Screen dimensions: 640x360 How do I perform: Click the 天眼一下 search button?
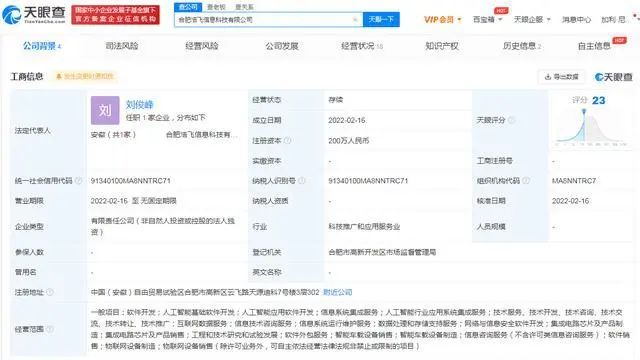[x=381, y=20]
